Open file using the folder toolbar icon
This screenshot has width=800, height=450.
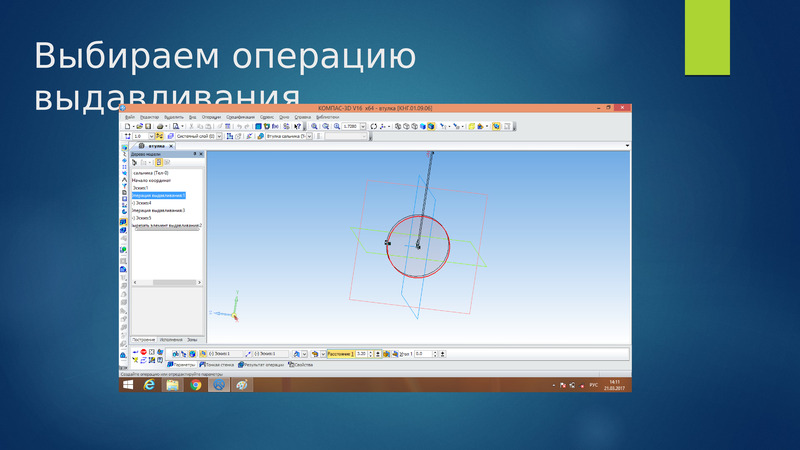point(139,126)
